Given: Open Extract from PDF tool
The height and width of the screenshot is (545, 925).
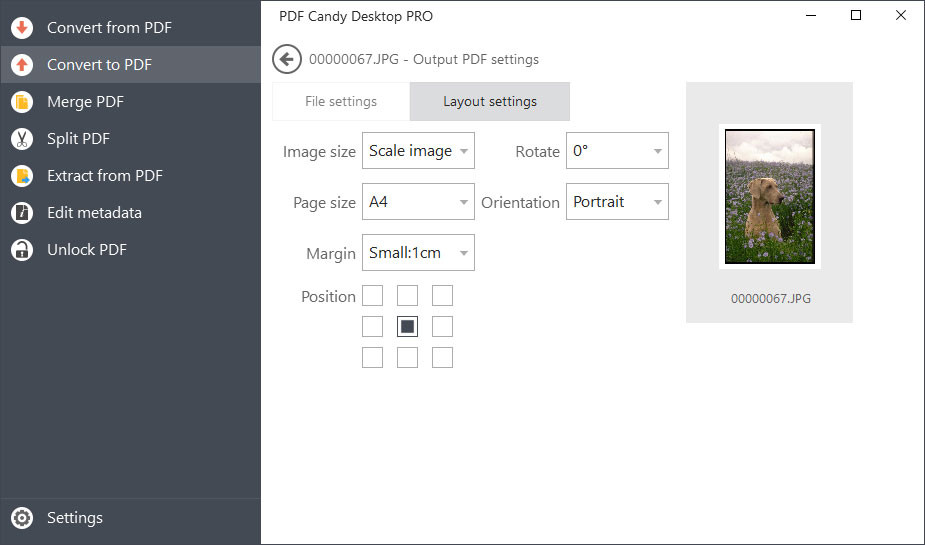Looking at the screenshot, I should (130, 176).
